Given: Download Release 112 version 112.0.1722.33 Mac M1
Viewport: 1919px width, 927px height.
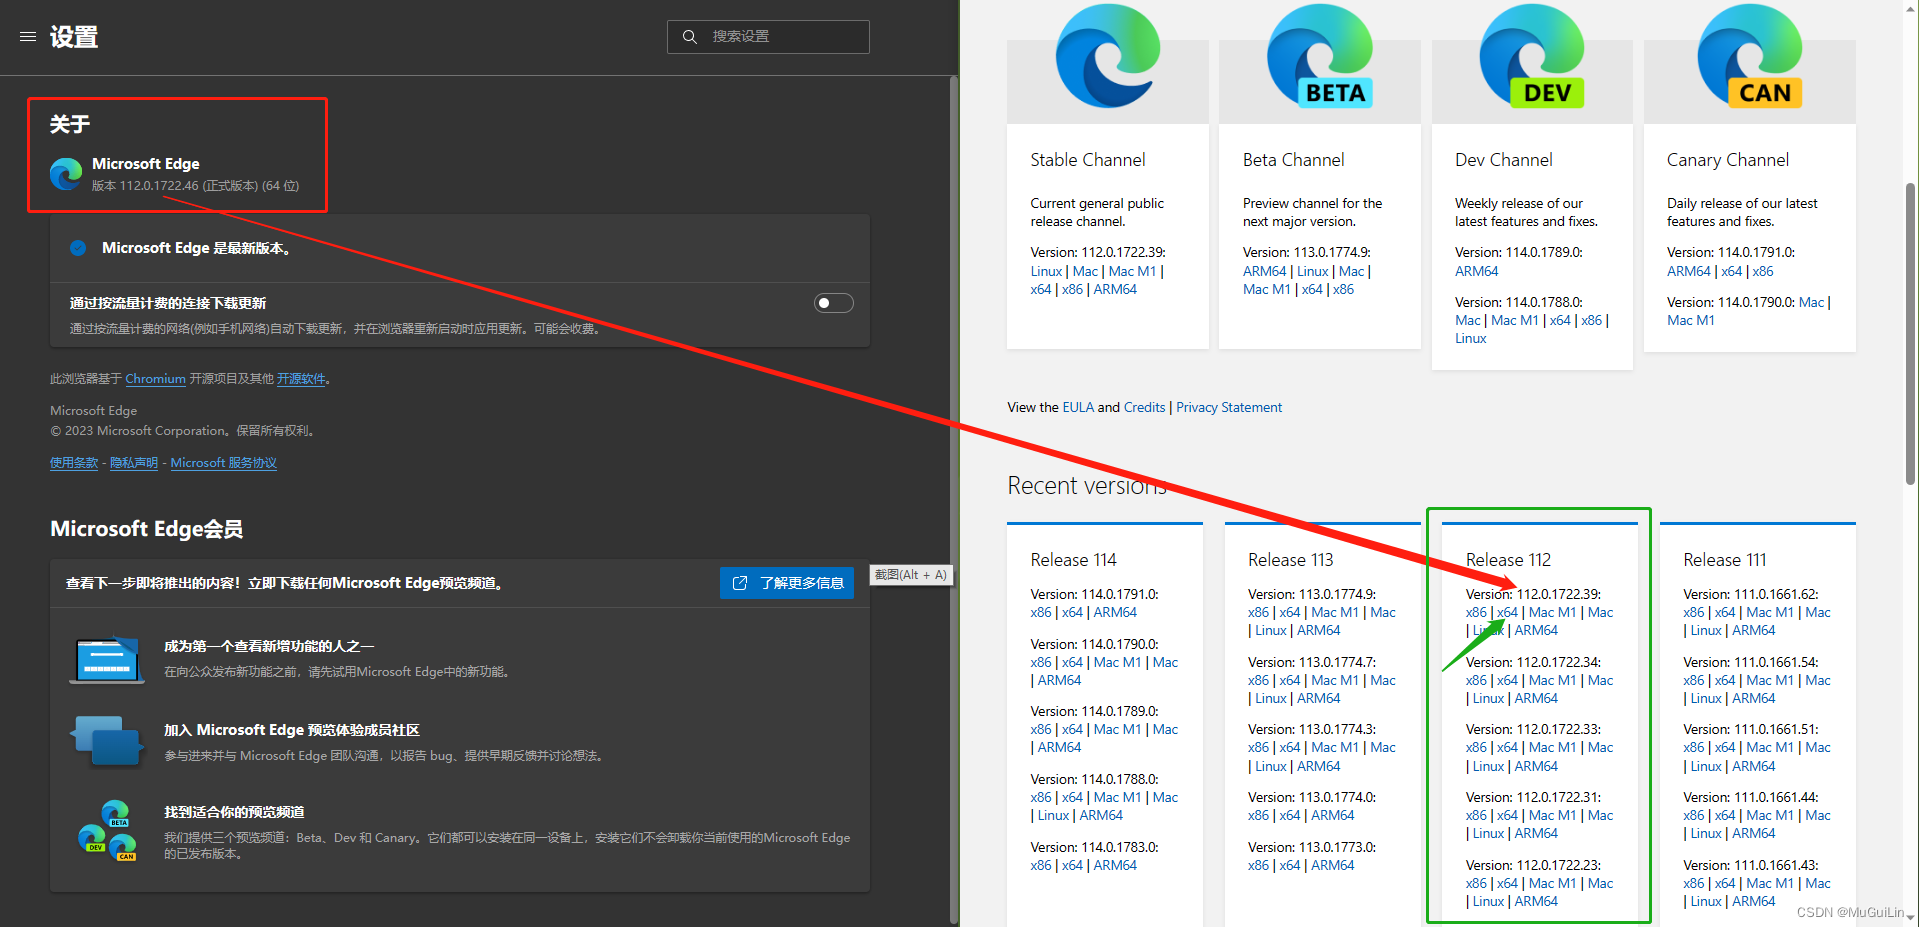Looking at the screenshot, I should pos(1552,747).
